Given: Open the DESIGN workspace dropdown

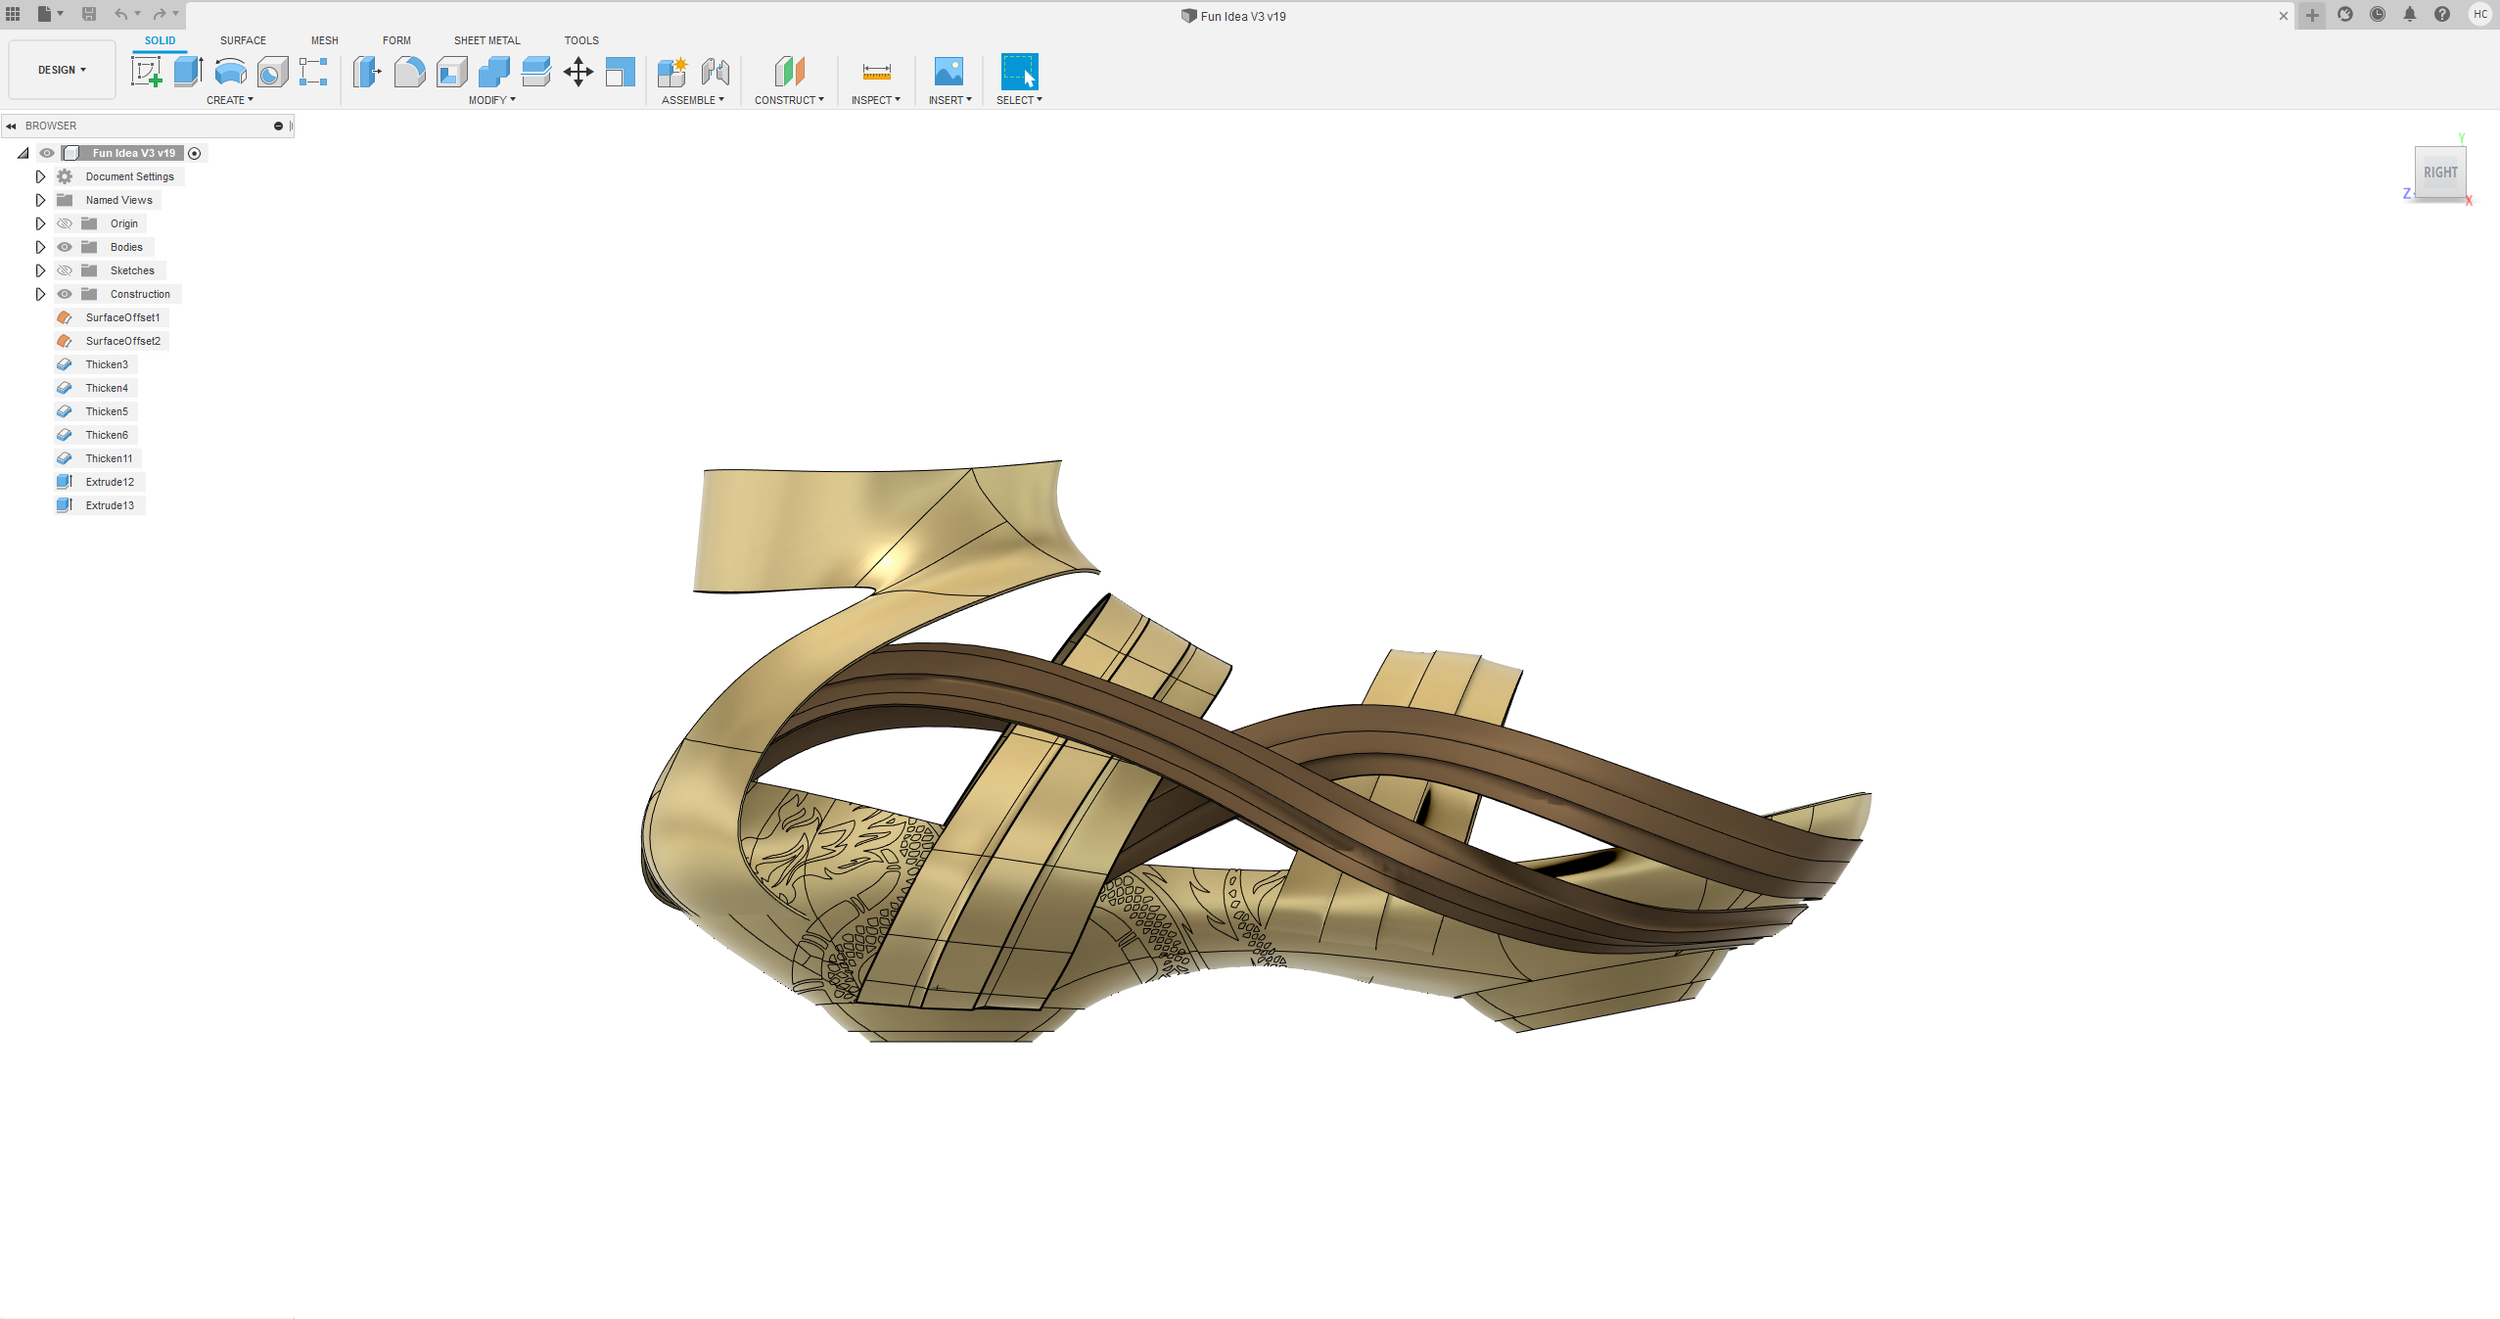Looking at the screenshot, I should pos(62,70).
